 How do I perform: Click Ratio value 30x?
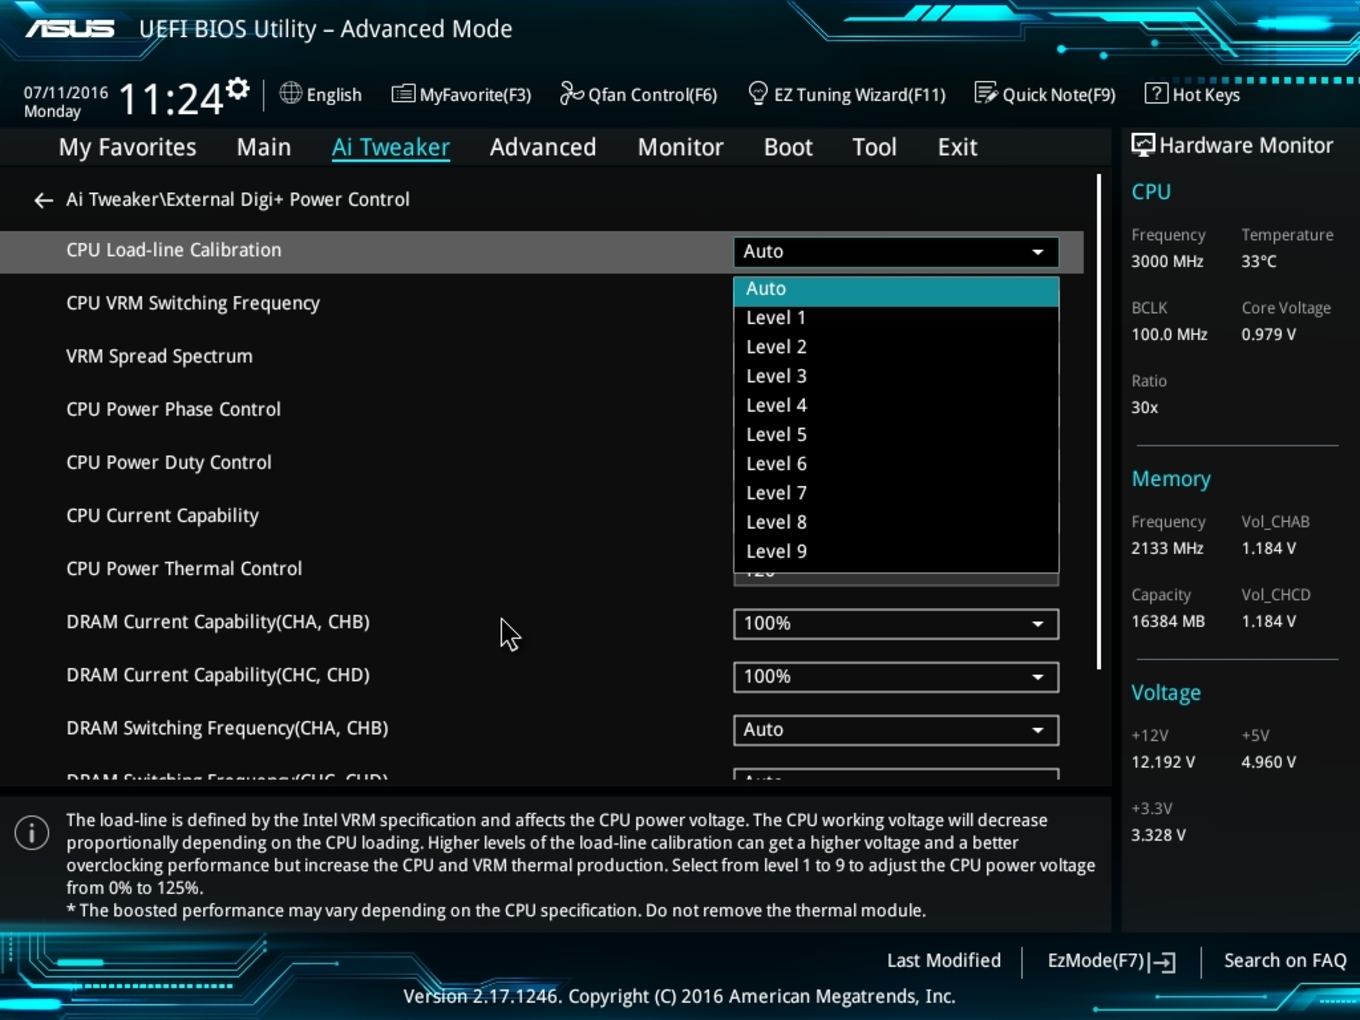pyautogui.click(x=1144, y=407)
